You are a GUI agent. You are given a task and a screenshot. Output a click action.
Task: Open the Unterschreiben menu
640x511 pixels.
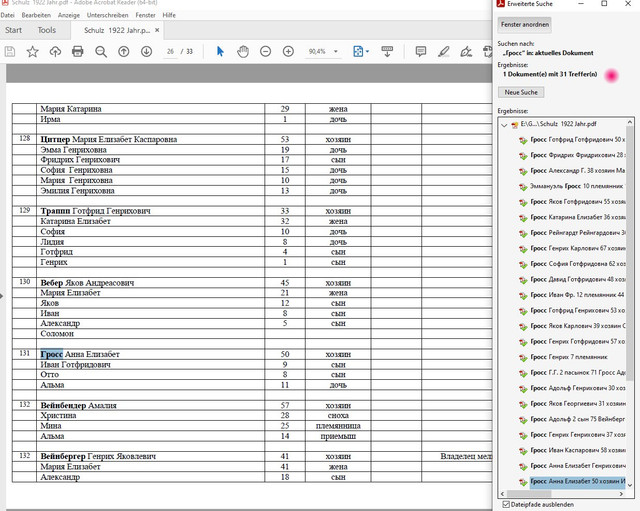point(107,15)
